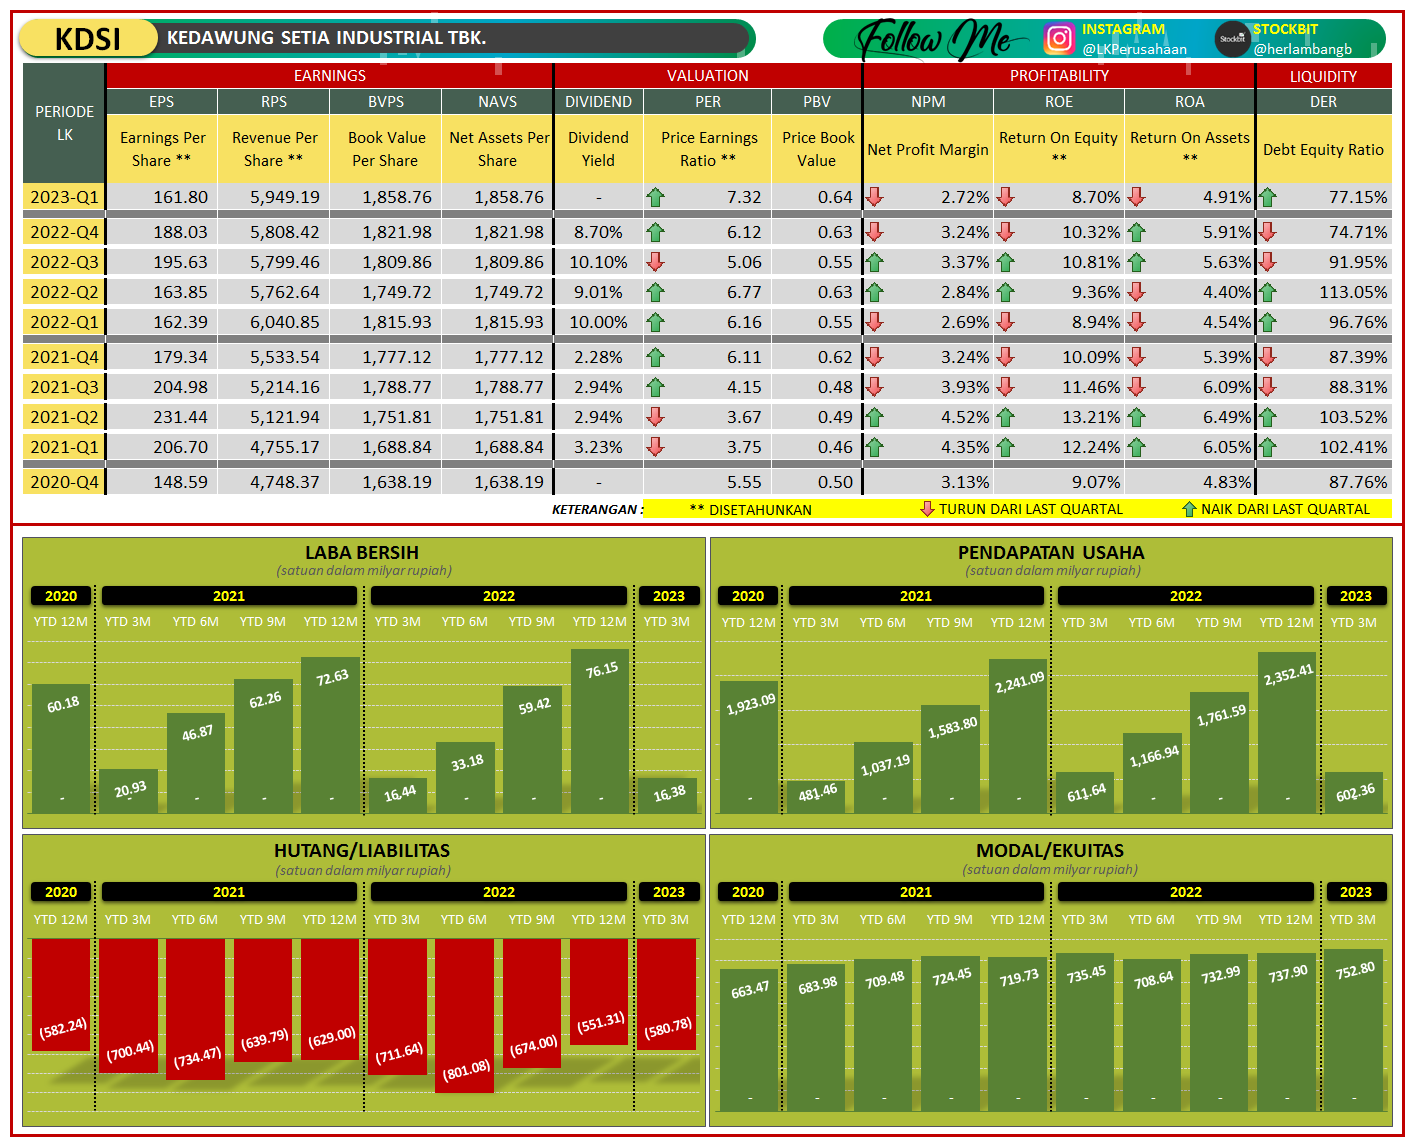Image resolution: width=1411 pixels, height=1142 pixels.
Task: Click the green up arrow beside 2023-Q1 PER
Action: [x=656, y=197]
